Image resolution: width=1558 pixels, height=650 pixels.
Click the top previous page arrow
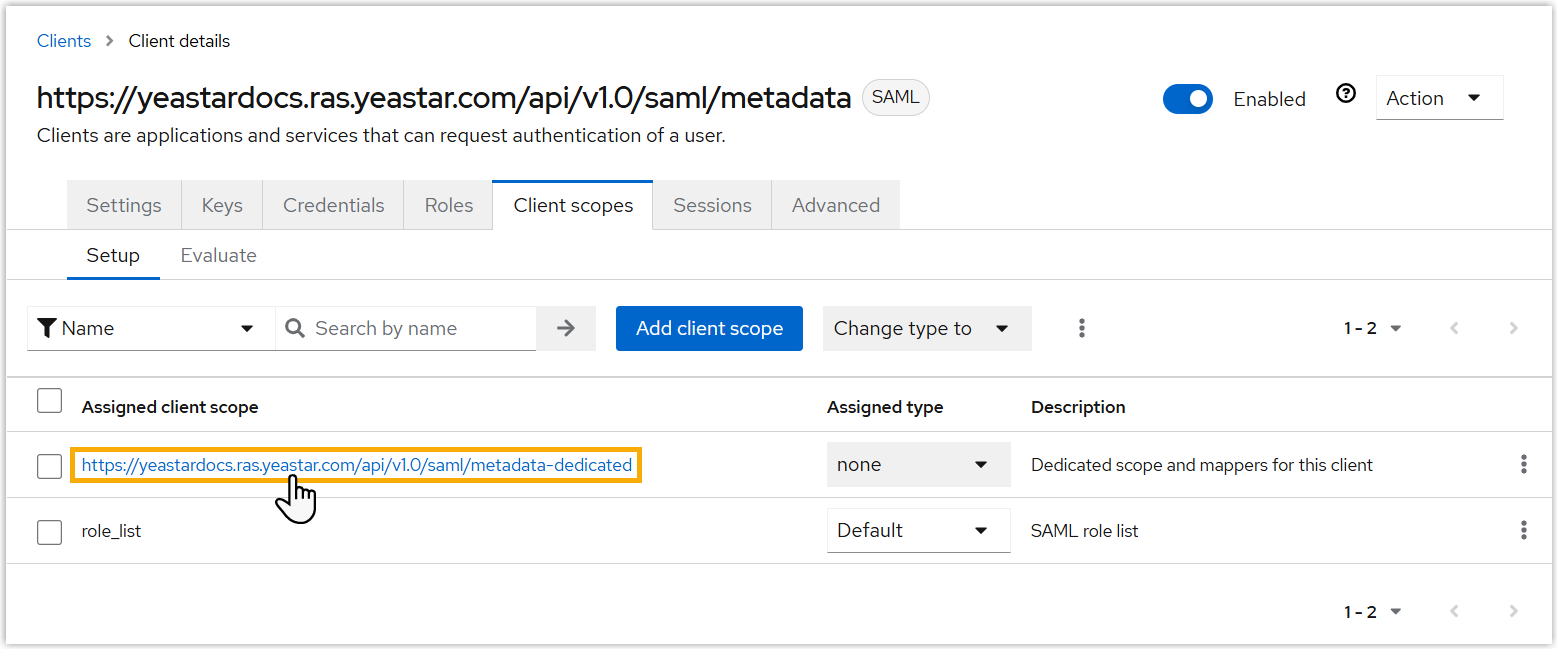coord(1455,328)
